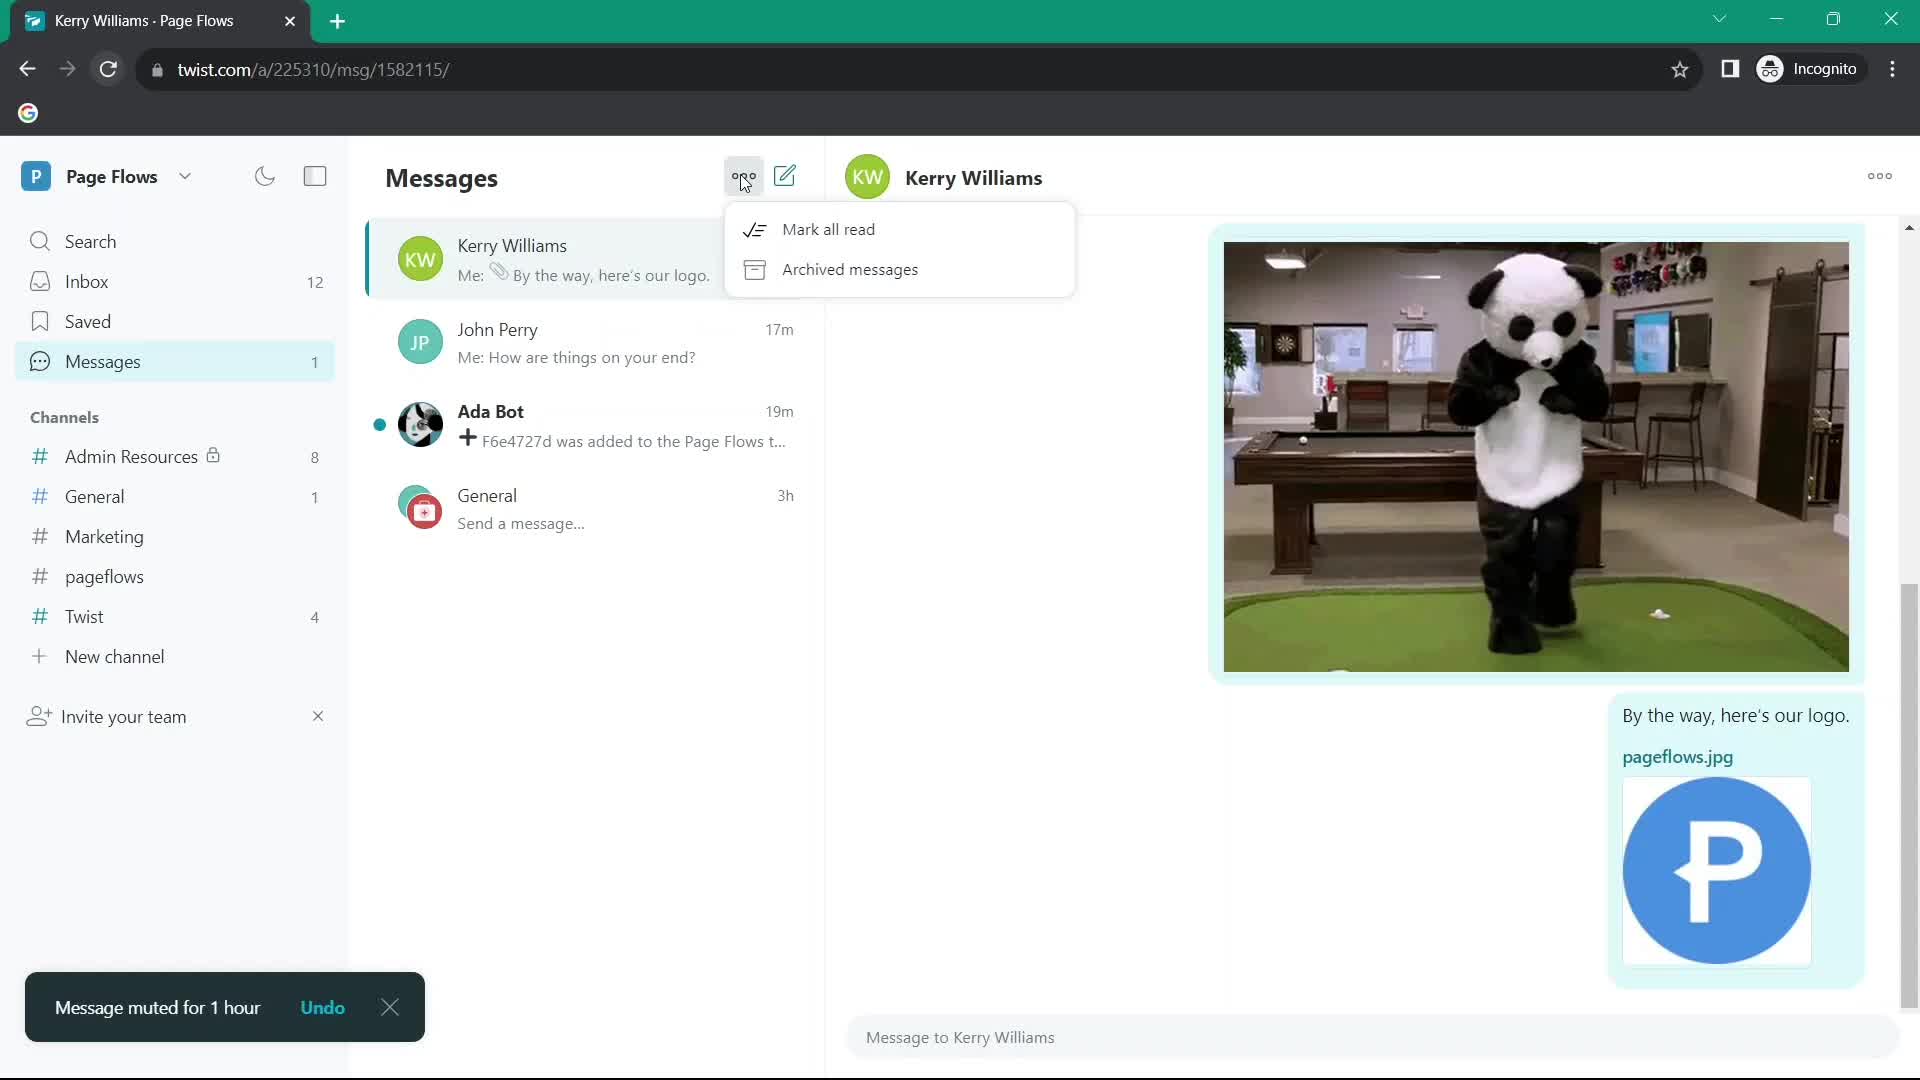
Task: Click Ada Bot avatar
Action: [x=420, y=425]
